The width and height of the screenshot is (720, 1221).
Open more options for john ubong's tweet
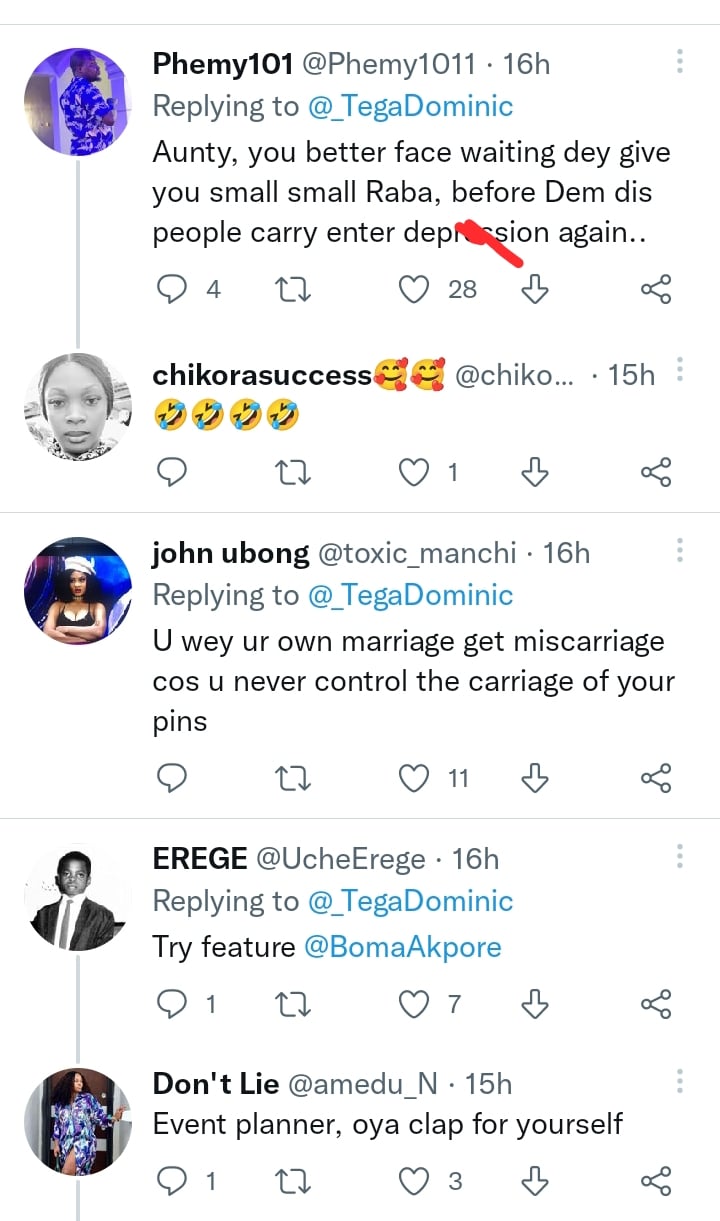click(680, 551)
